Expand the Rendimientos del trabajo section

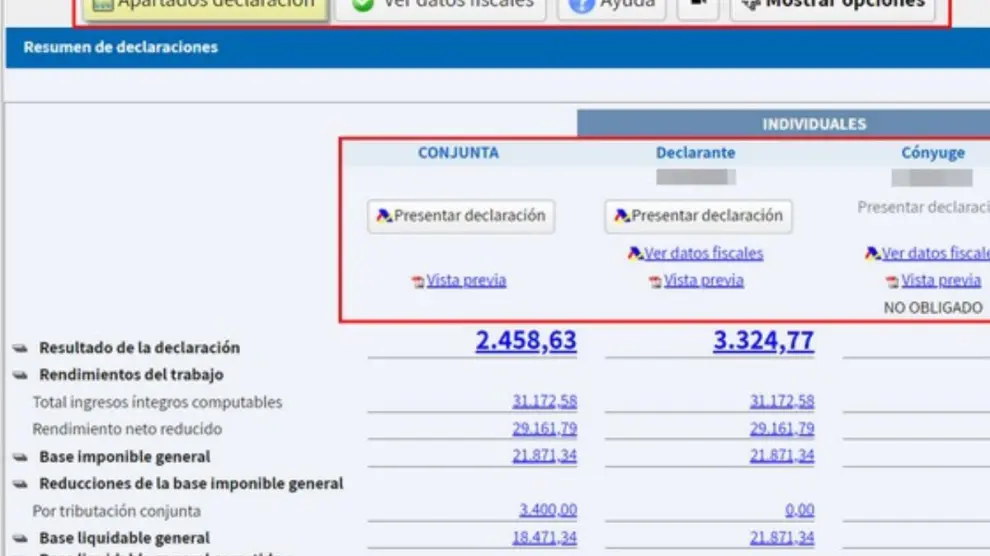click(20, 375)
